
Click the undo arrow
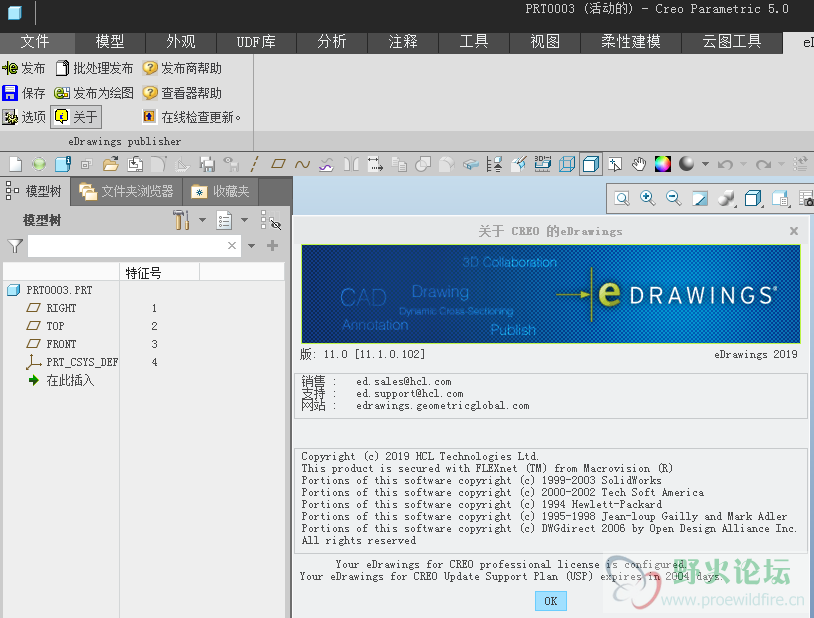click(725, 165)
